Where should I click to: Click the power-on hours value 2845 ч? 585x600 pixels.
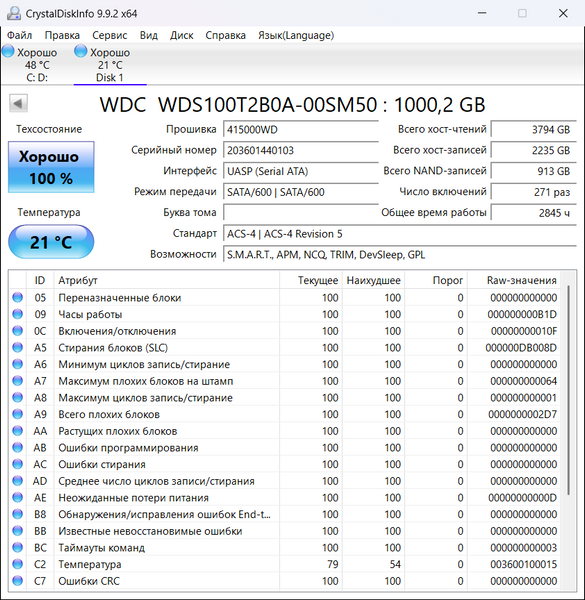[534, 212]
